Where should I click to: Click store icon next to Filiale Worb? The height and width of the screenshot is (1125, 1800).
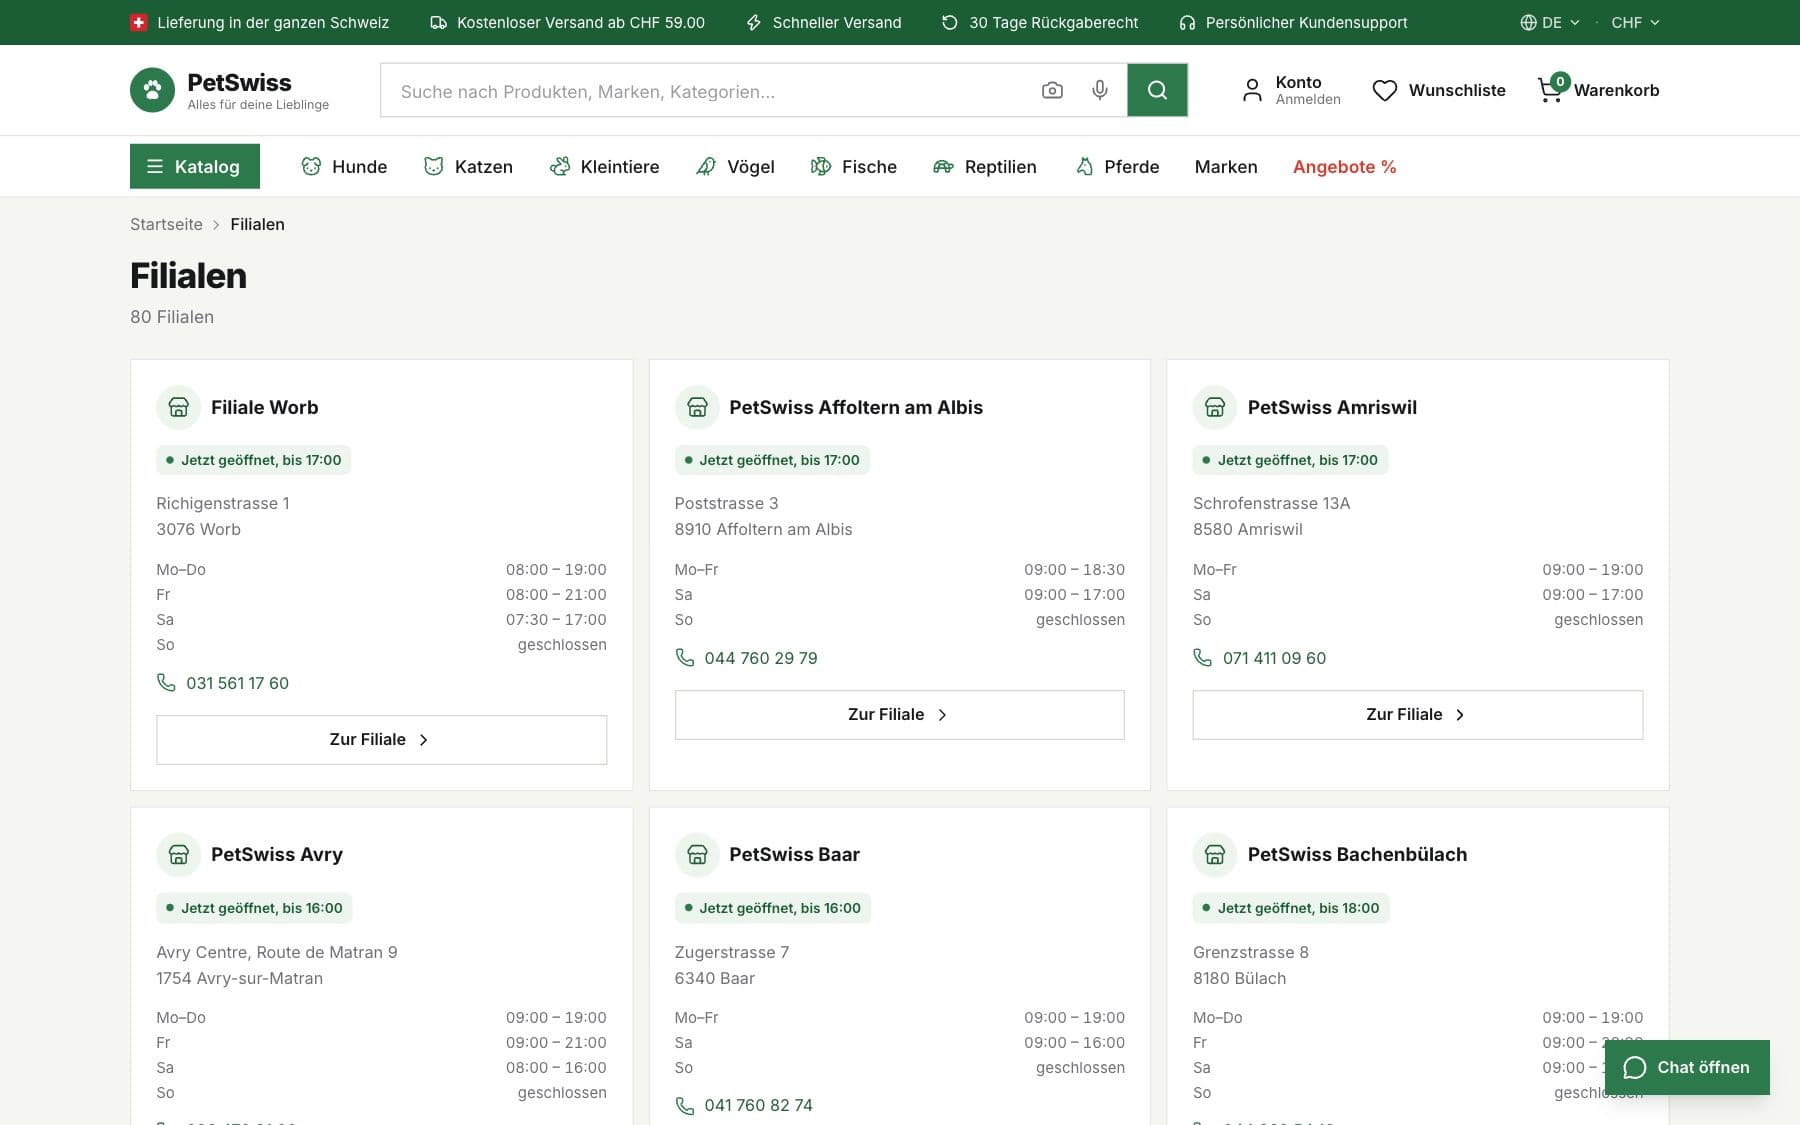(x=178, y=407)
